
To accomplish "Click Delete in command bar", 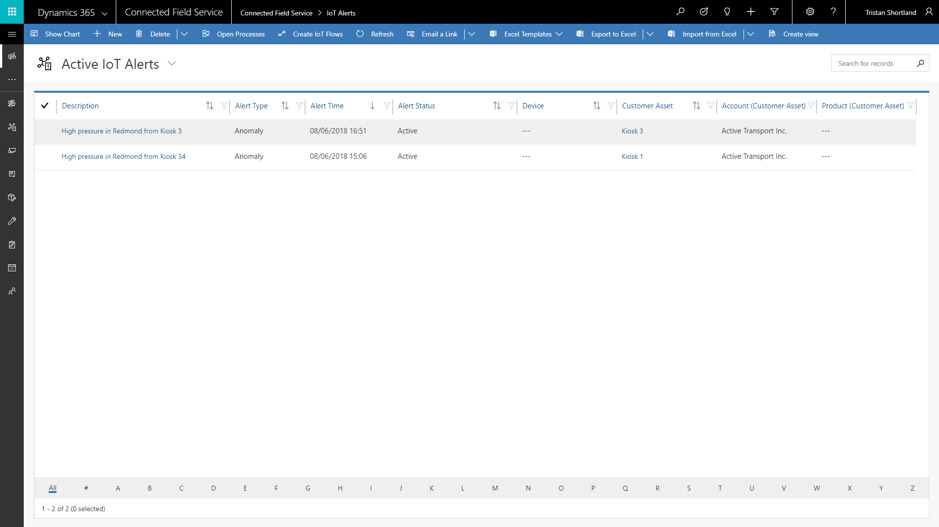I will pyautogui.click(x=153, y=34).
